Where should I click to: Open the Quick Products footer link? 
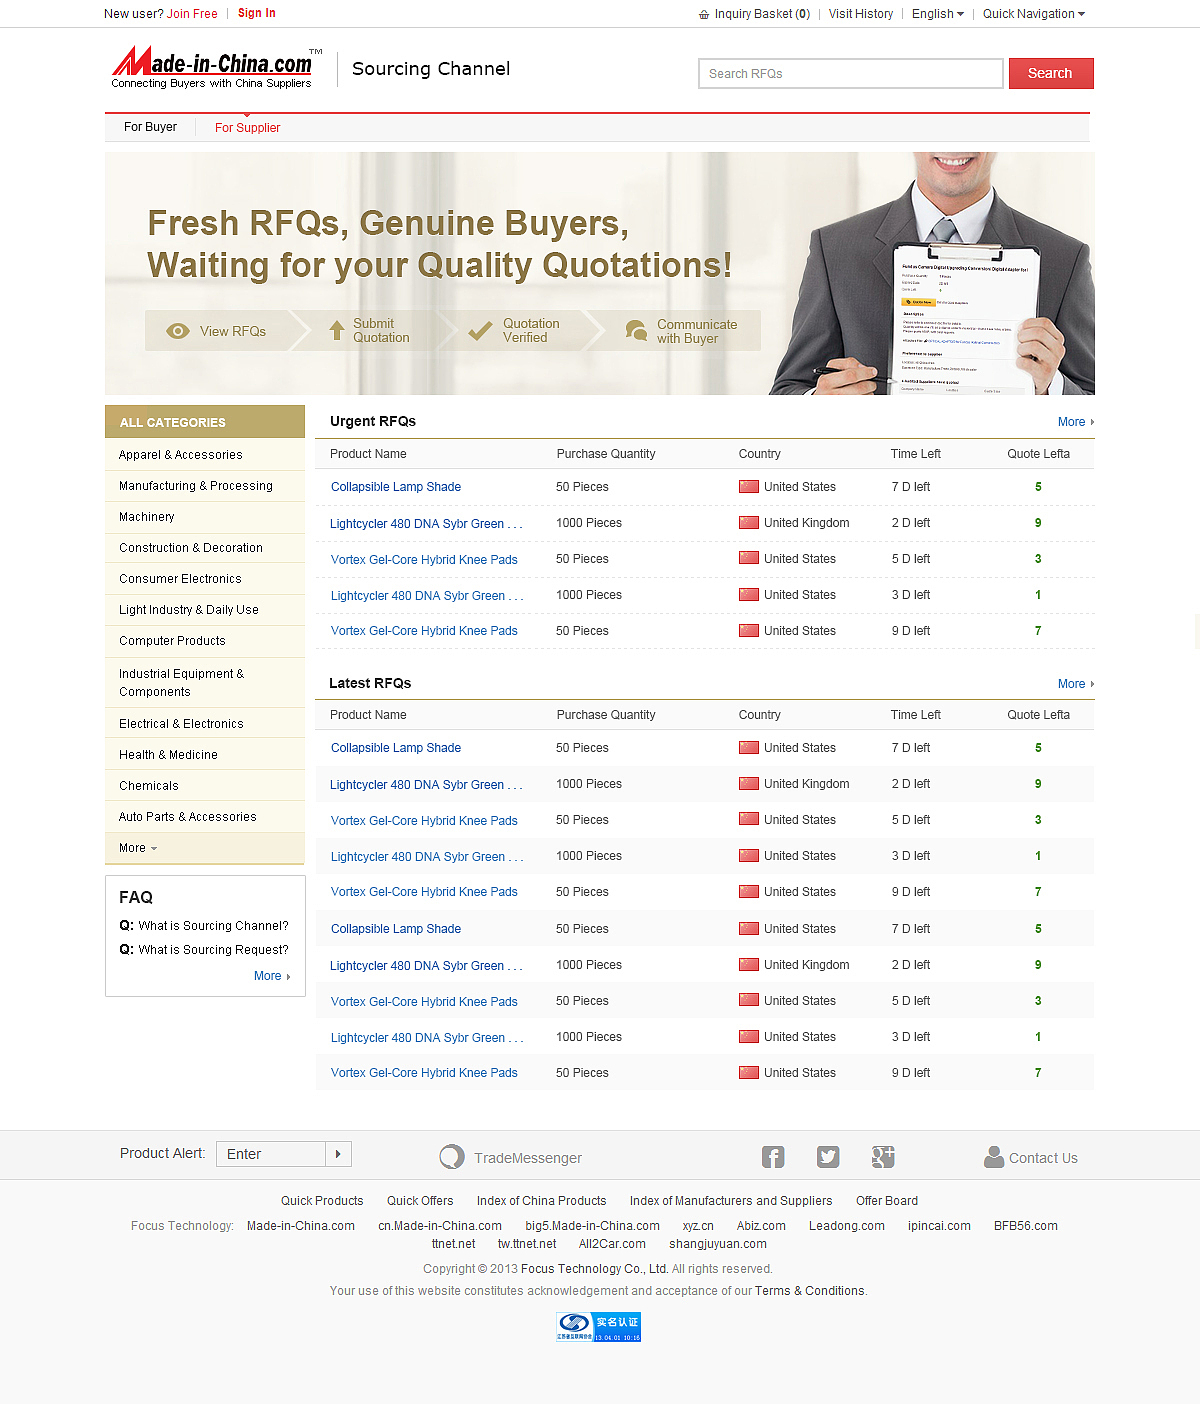(322, 1201)
